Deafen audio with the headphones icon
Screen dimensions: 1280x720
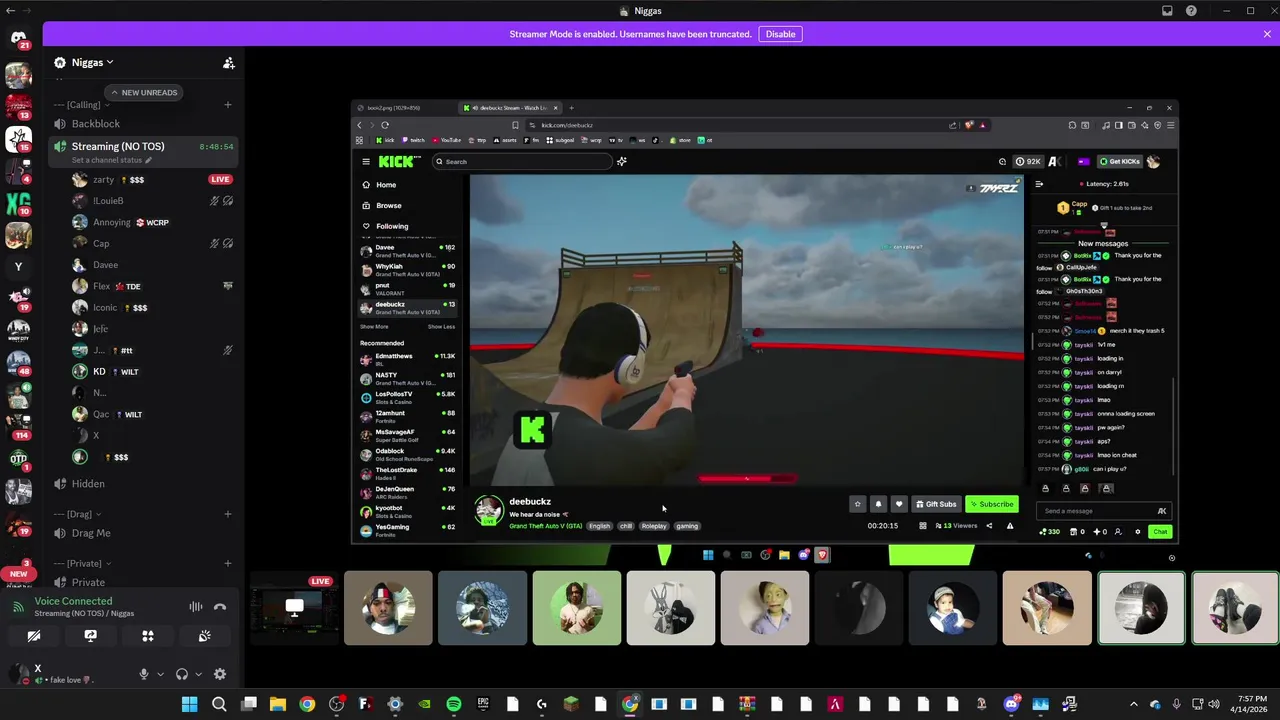pyautogui.click(x=182, y=674)
